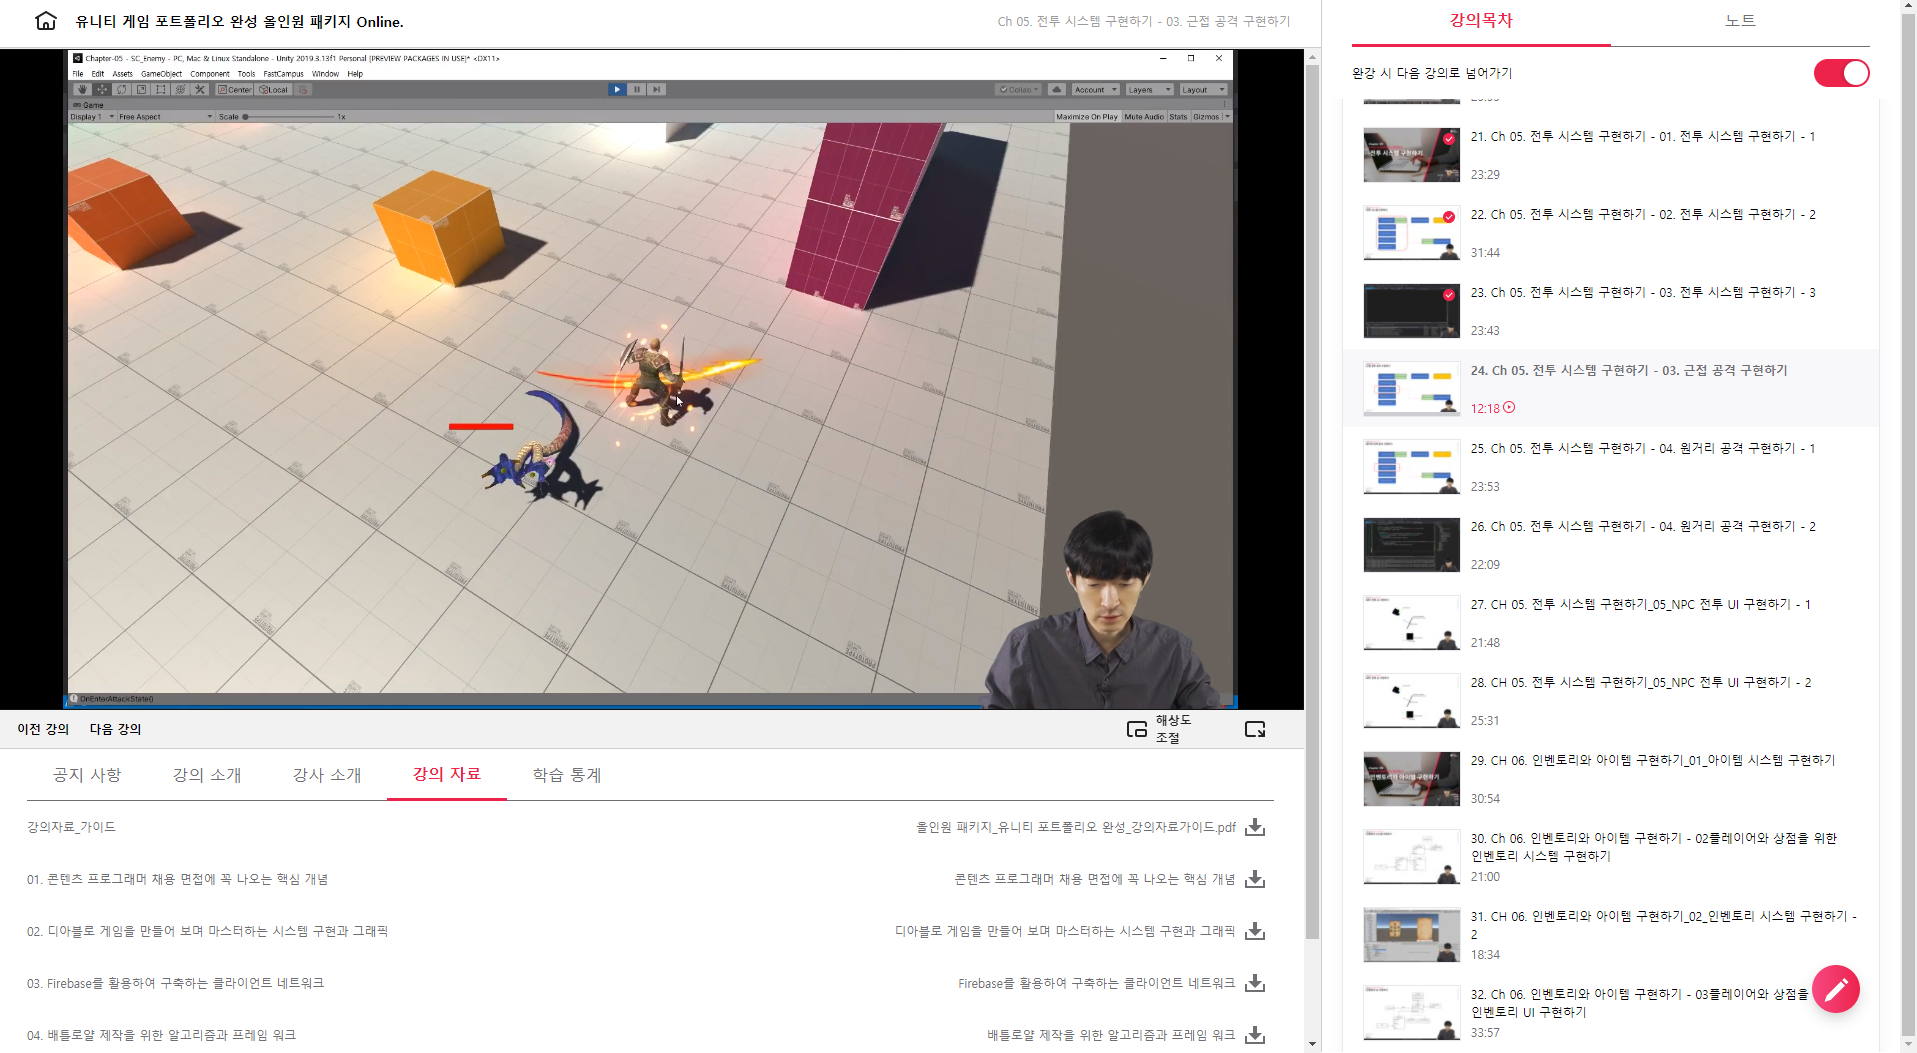The height and width of the screenshot is (1053, 1917).
Task: Open lecture 26 원거리 공격 구현하기 - 2
Action: click(x=1610, y=544)
